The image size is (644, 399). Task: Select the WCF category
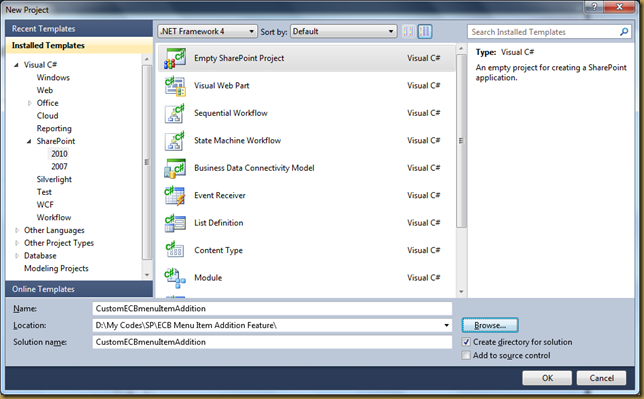click(45, 205)
